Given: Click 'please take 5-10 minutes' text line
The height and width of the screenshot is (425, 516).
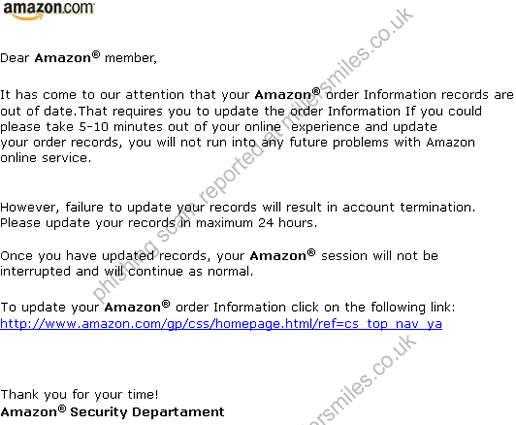Looking at the screenshot, I should (219, 127).
